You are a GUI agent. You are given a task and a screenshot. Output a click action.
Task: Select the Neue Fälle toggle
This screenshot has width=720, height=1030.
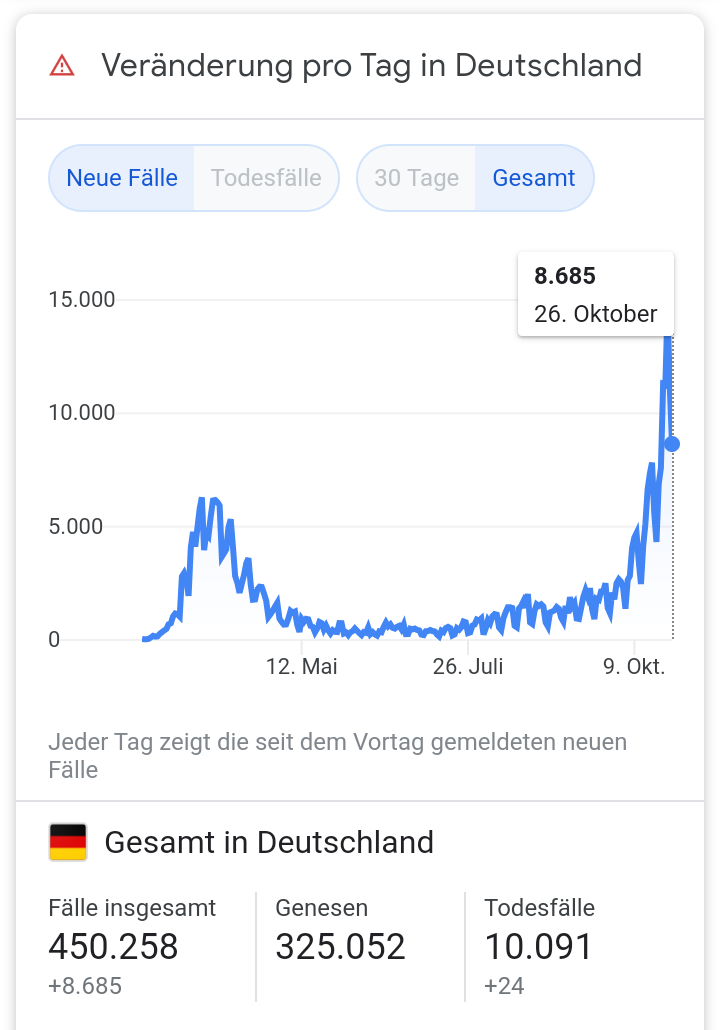122,179
